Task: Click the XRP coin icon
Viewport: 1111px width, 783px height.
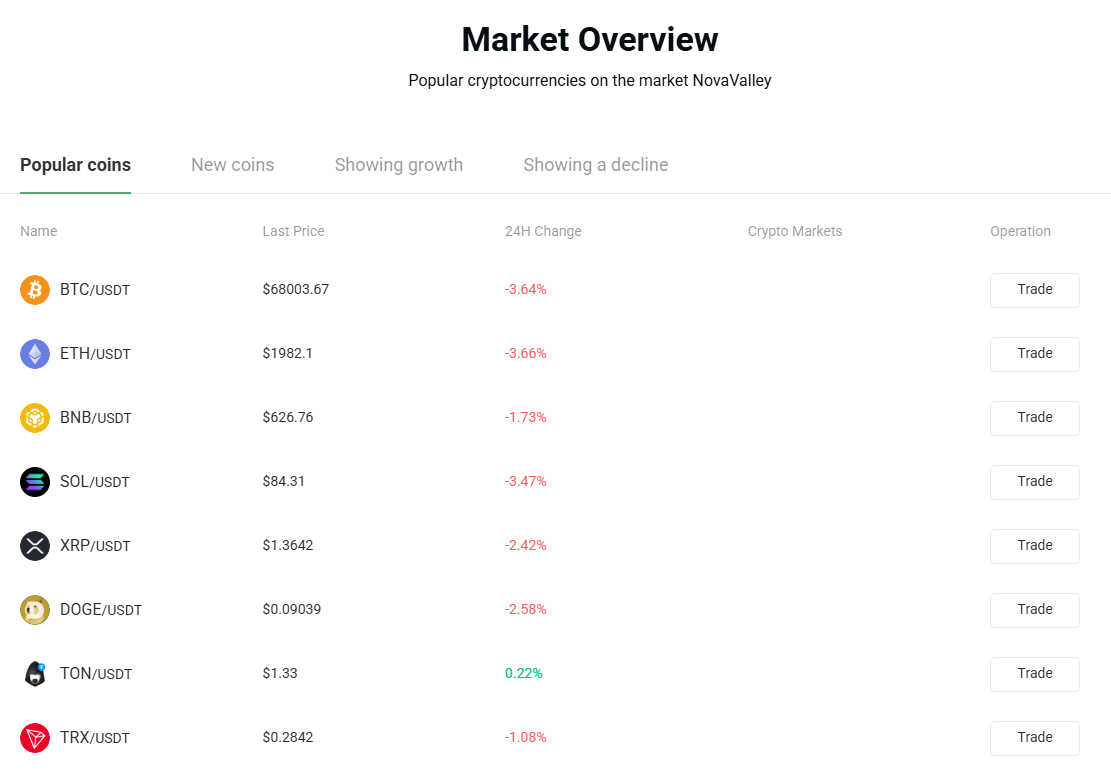Action: [x=35, y=546]
